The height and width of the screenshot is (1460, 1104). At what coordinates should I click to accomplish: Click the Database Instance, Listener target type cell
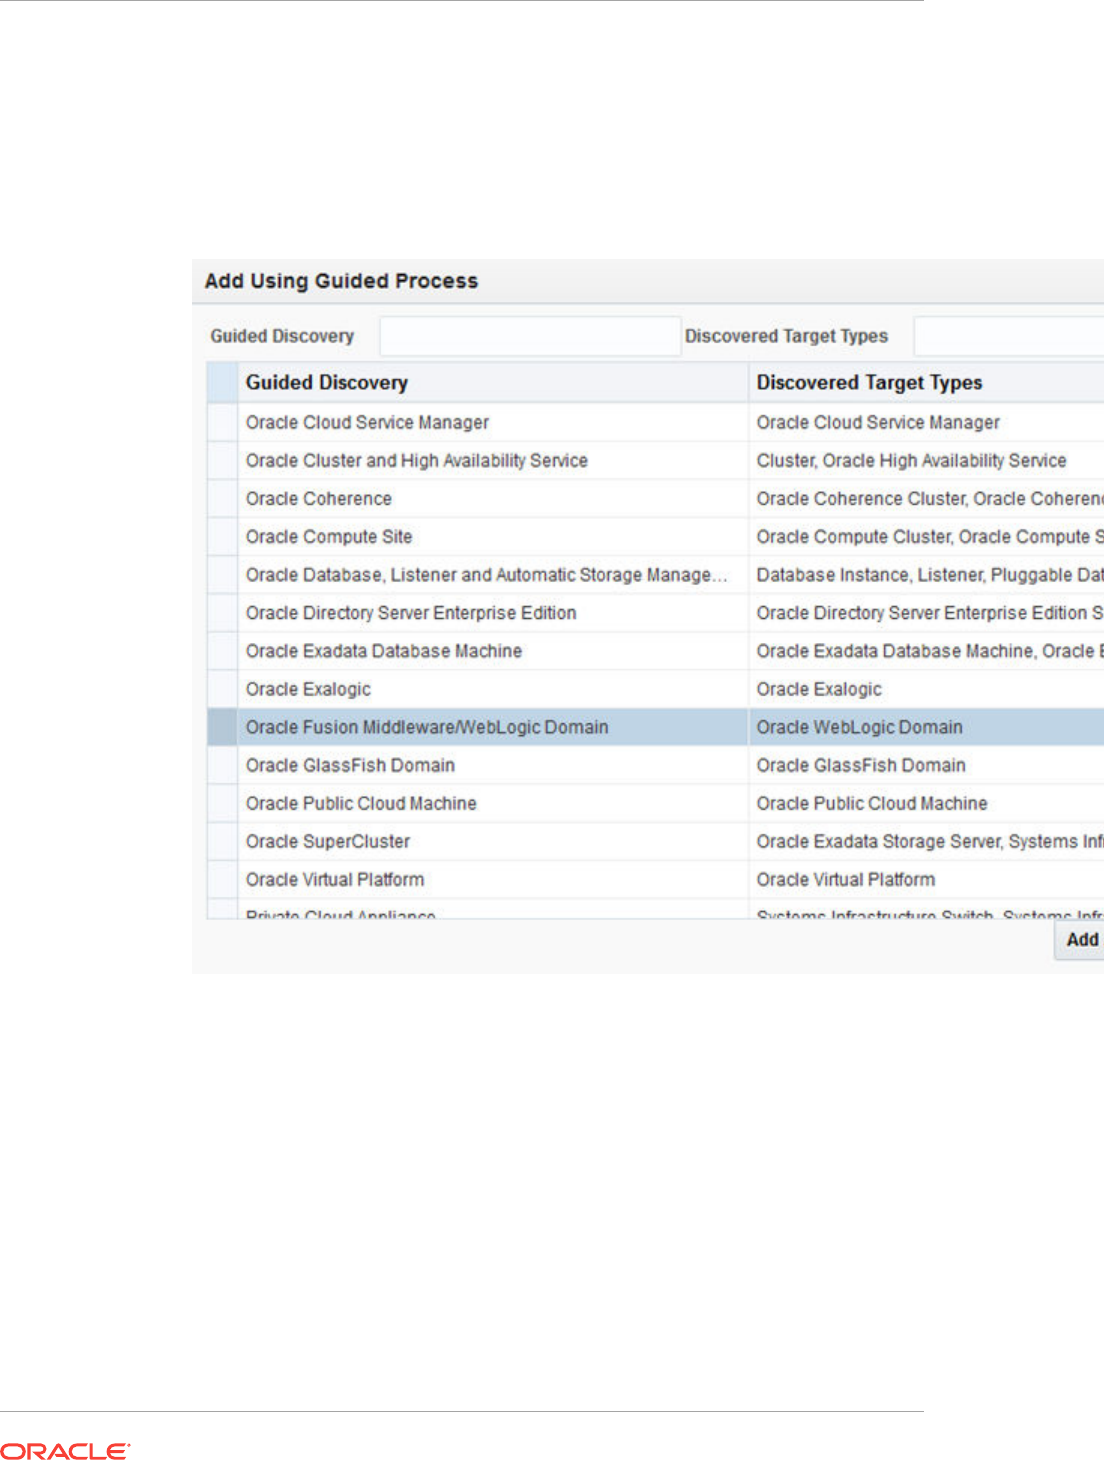[x=926, y=575]
